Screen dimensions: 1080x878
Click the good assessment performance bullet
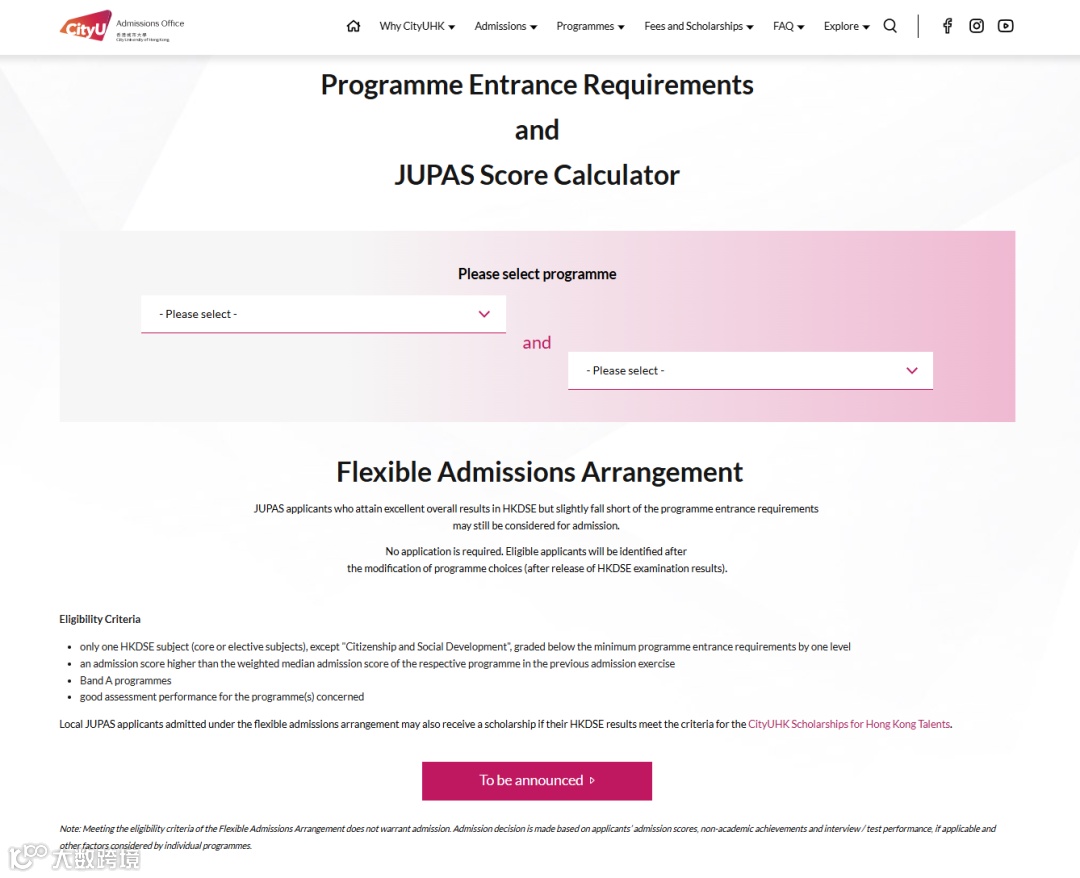[222, 697]
